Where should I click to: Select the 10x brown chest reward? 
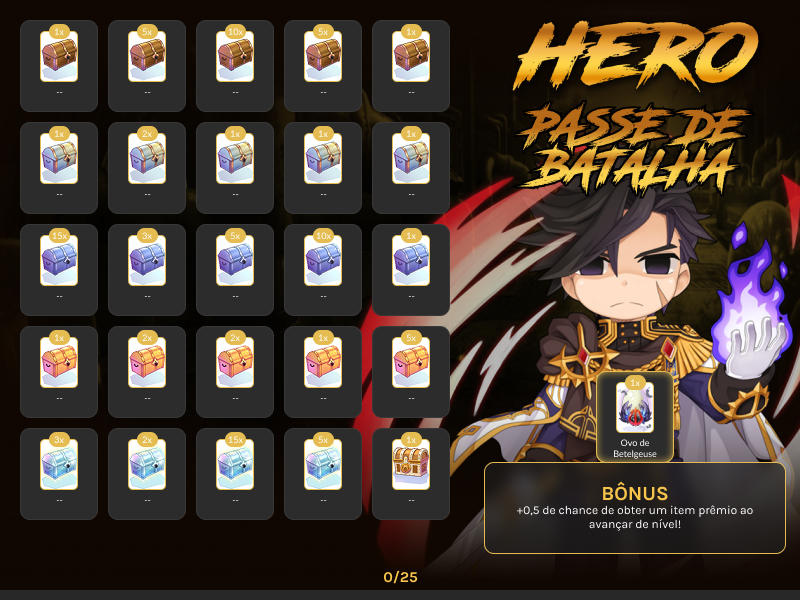click(x=235, y=66)
